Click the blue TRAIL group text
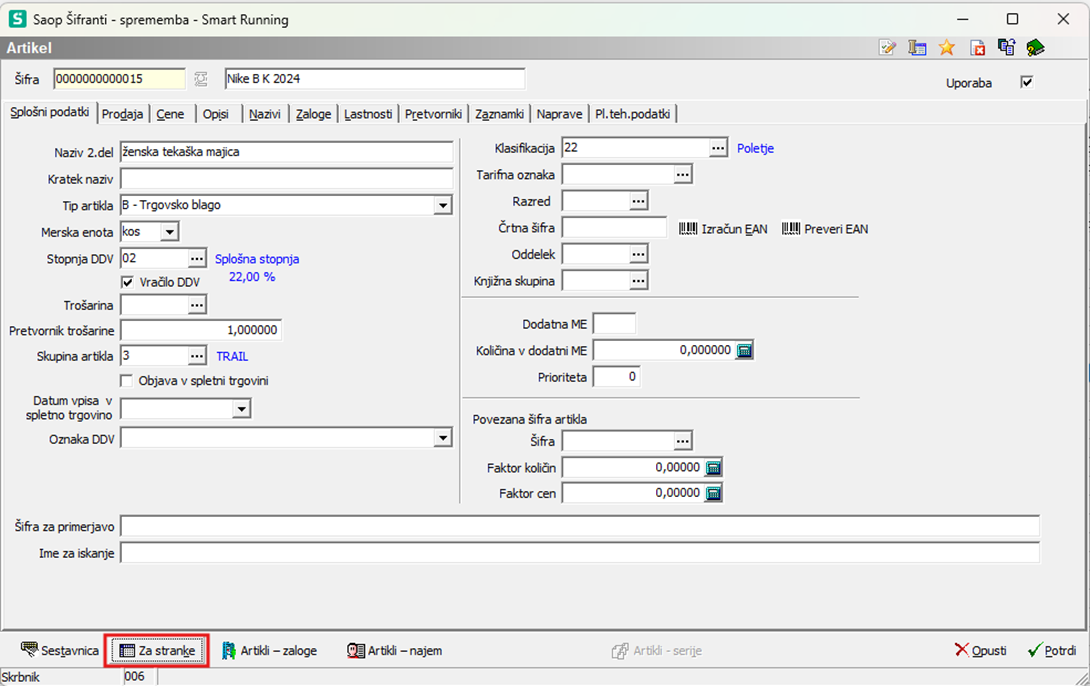The width and height of the screenshot is (1090, 686). (232, 356)
